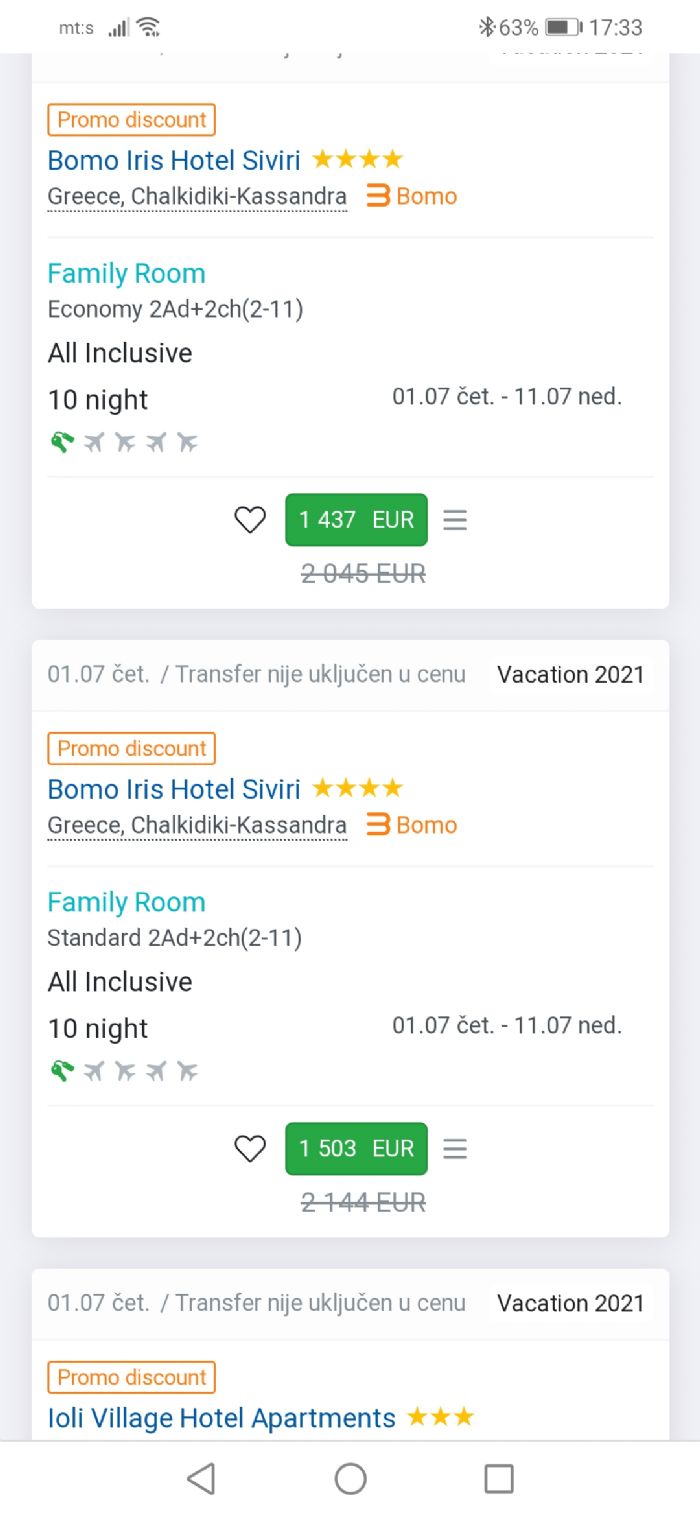Tap green phone icon in Standard offer
The height and width of the screenshot is (1517, 700).
(x=62, y=1070)
